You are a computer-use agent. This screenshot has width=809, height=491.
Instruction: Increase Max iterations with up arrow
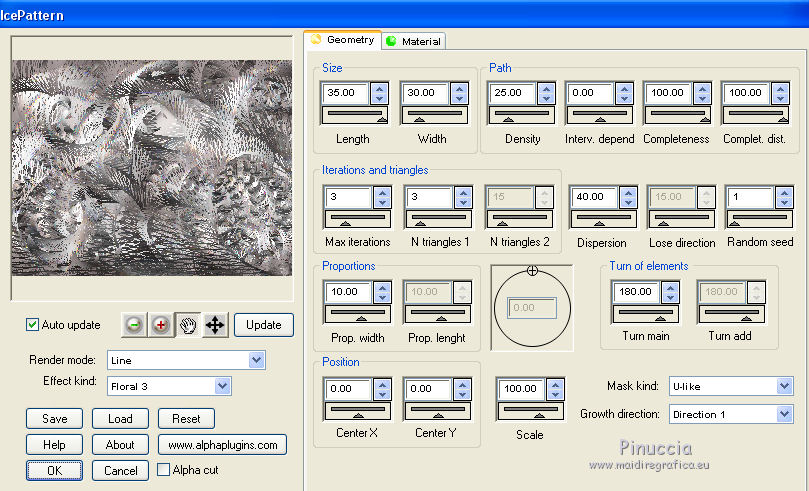click(383, 192)
